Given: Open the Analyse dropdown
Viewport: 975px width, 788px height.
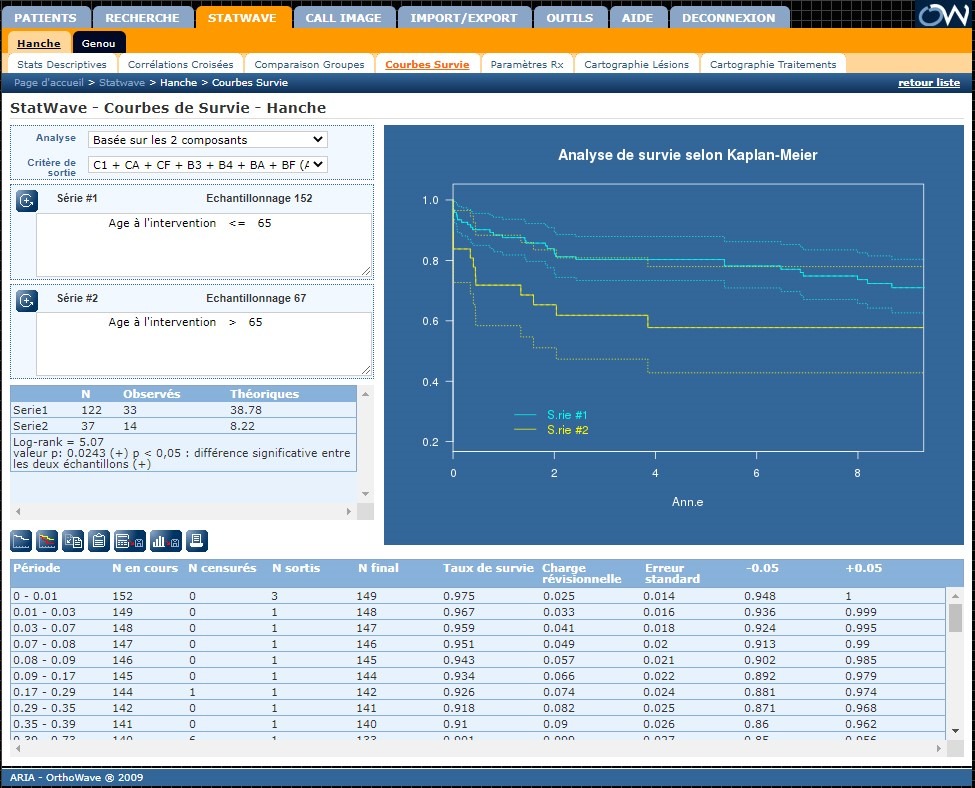Looking at the screenshot, I should pos(208,140).
